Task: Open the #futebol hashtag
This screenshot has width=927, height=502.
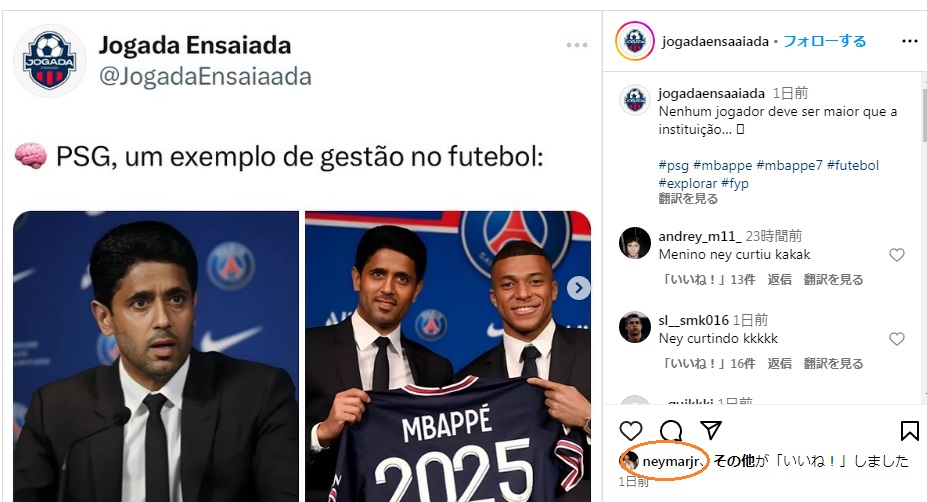Action: pos(853,165)
